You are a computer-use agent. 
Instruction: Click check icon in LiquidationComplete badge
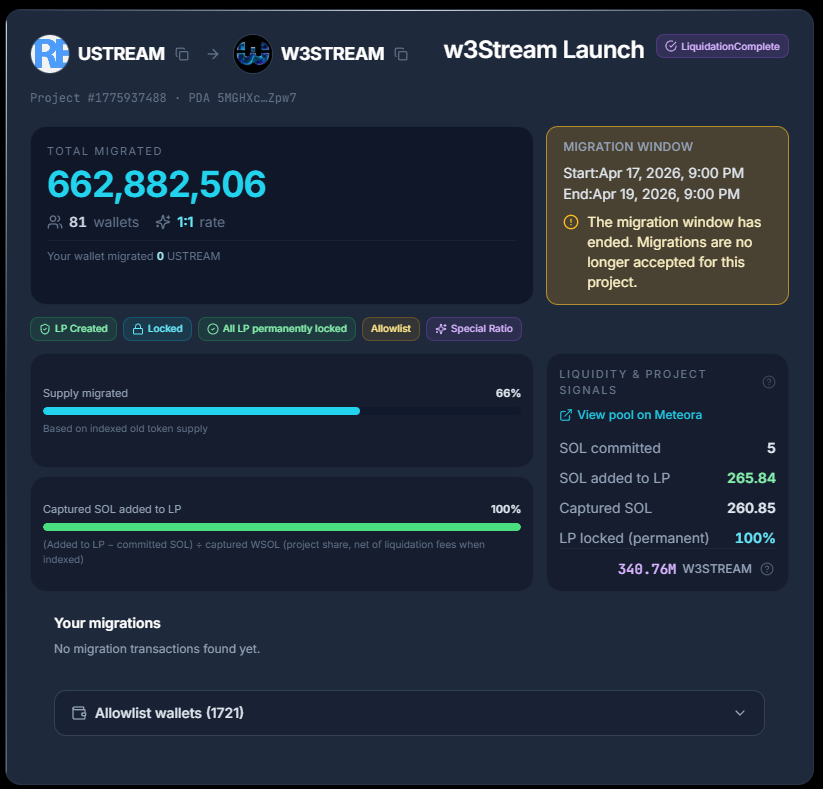[x=671, y=46]
